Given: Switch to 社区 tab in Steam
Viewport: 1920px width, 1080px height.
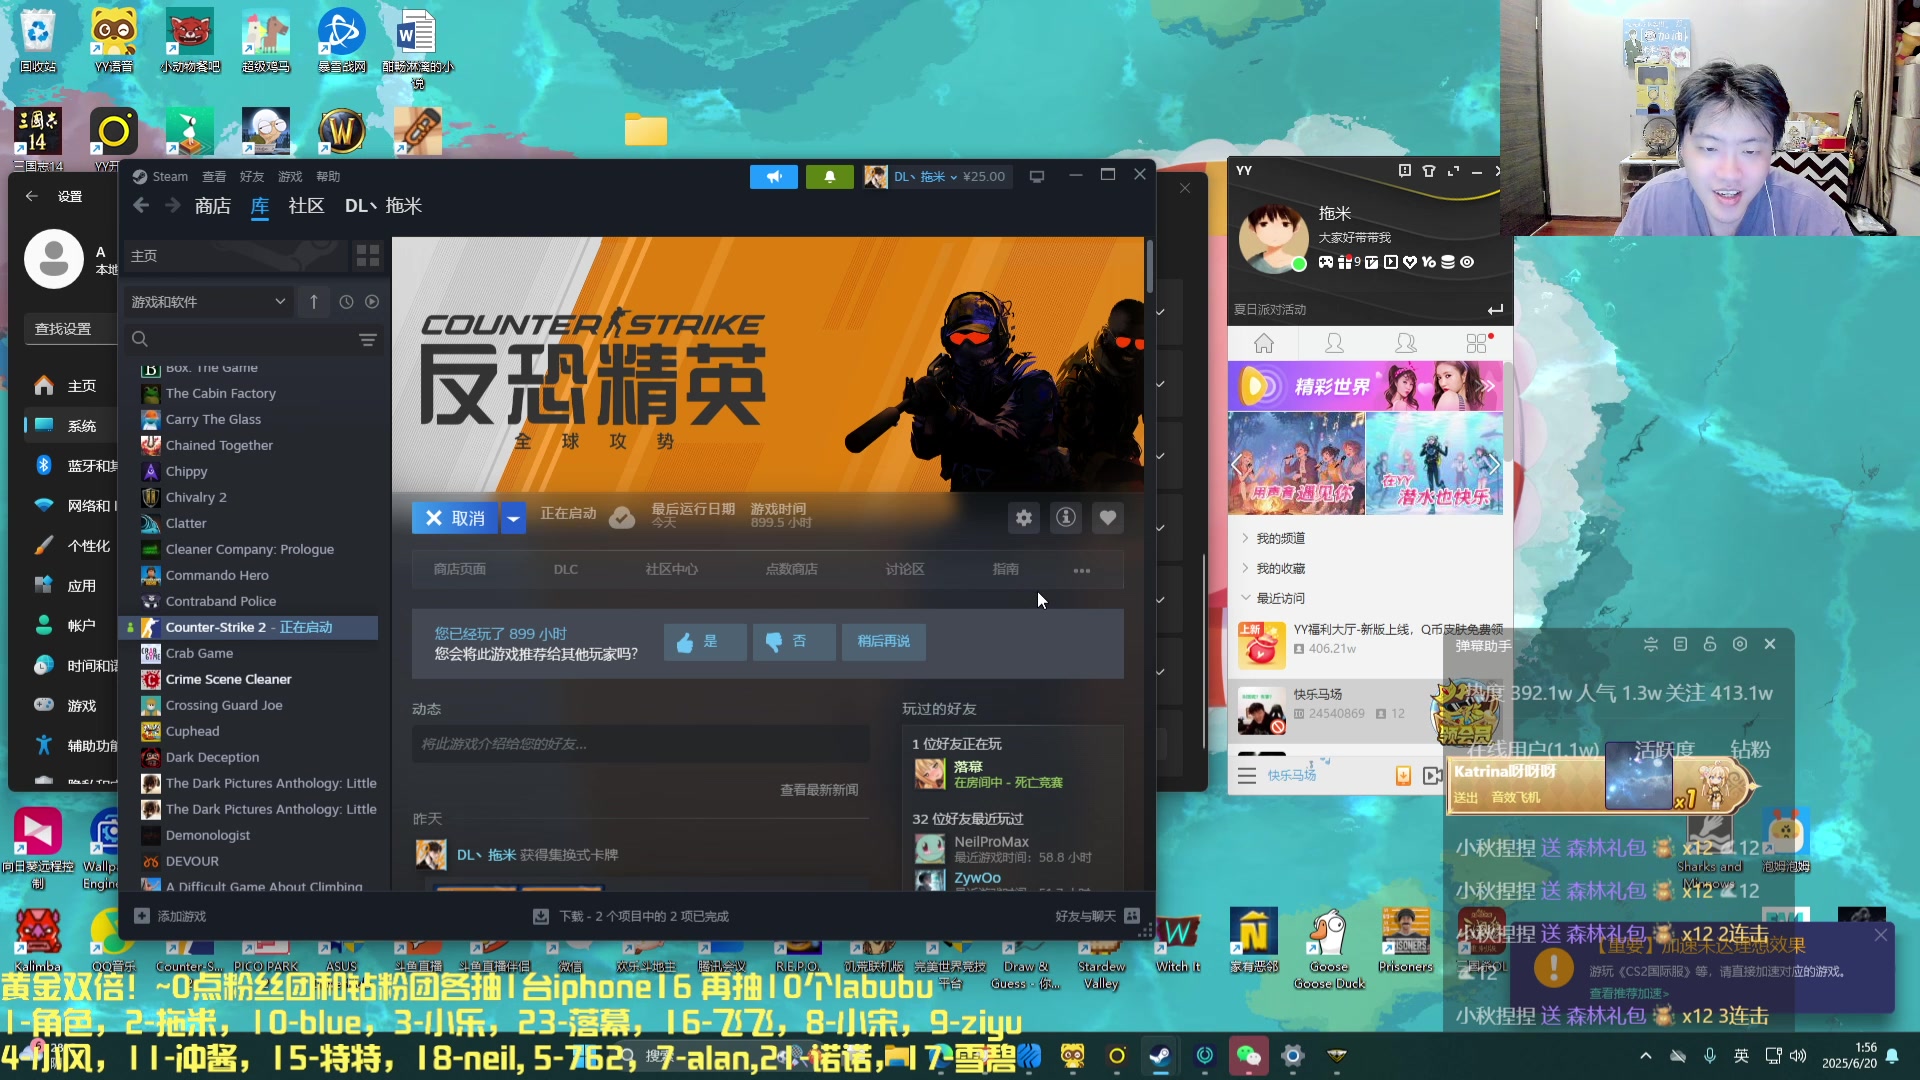Looking at the screenshot, I should pos(306,206).
